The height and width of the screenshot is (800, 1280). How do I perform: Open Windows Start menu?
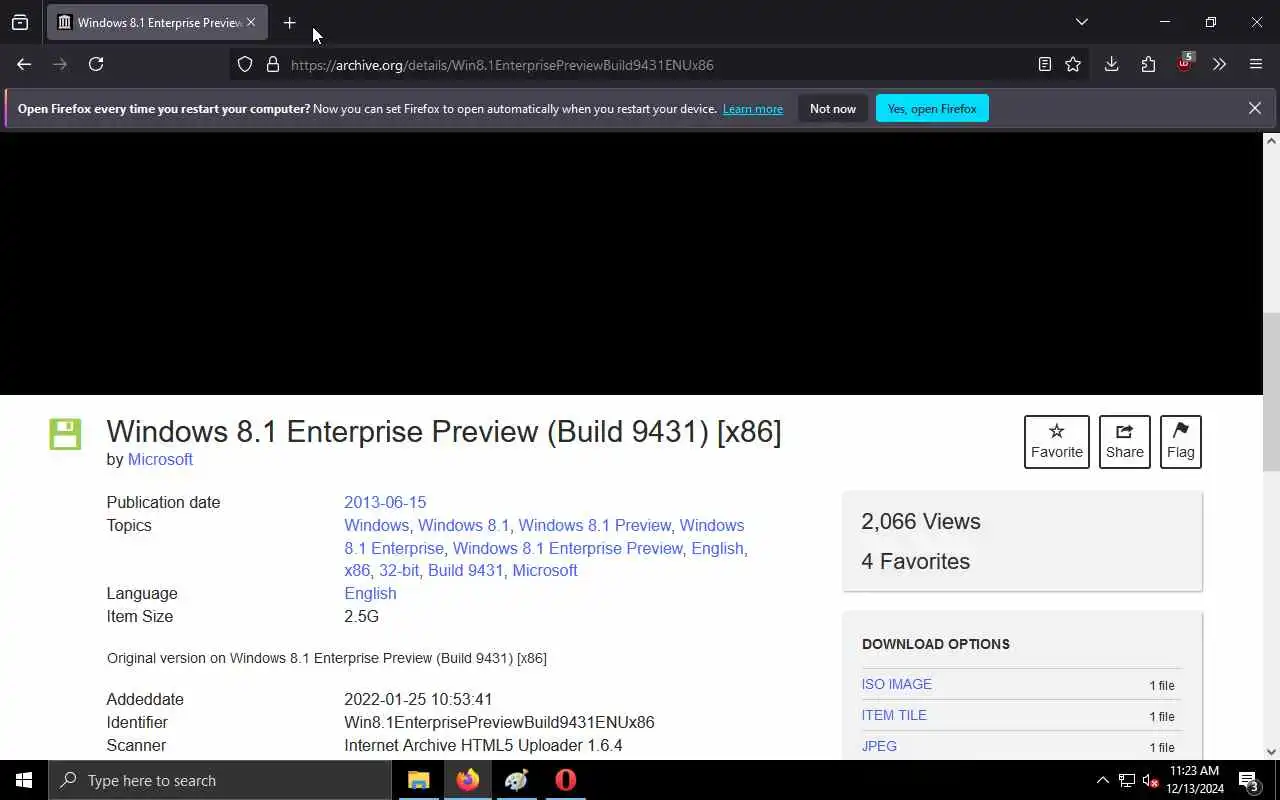[x=24, y=780]
